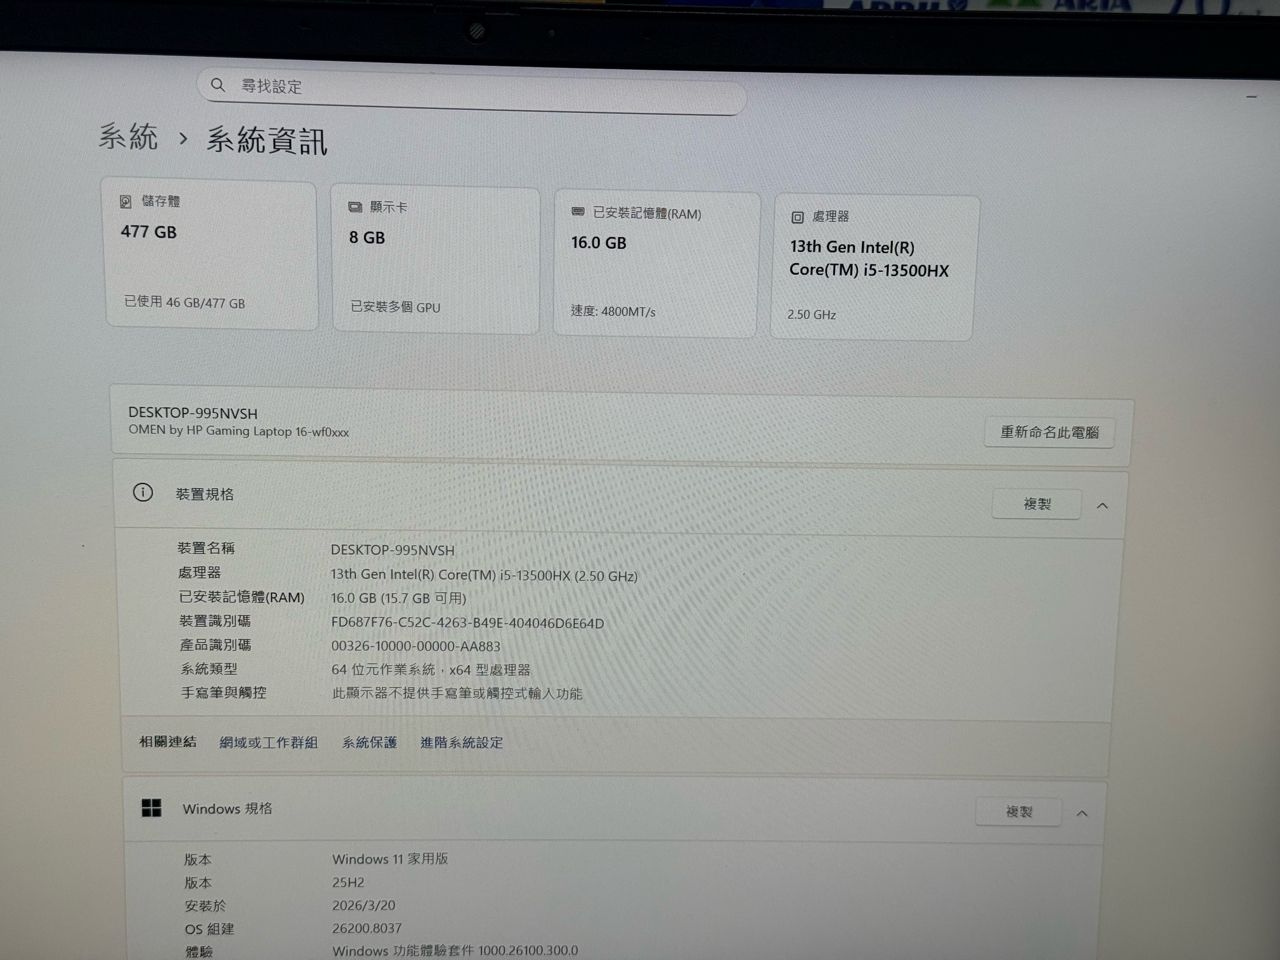1280x960 pixels.
Task: Click the 系統資訊 breadcrumb title
Action: click(267, 140)
